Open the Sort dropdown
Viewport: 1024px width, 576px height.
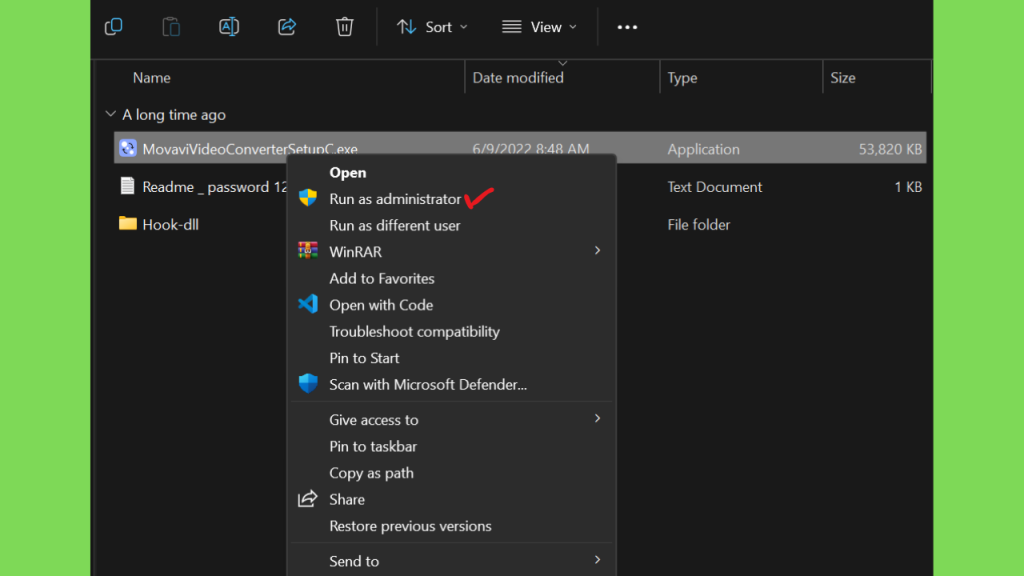[432, 27]
